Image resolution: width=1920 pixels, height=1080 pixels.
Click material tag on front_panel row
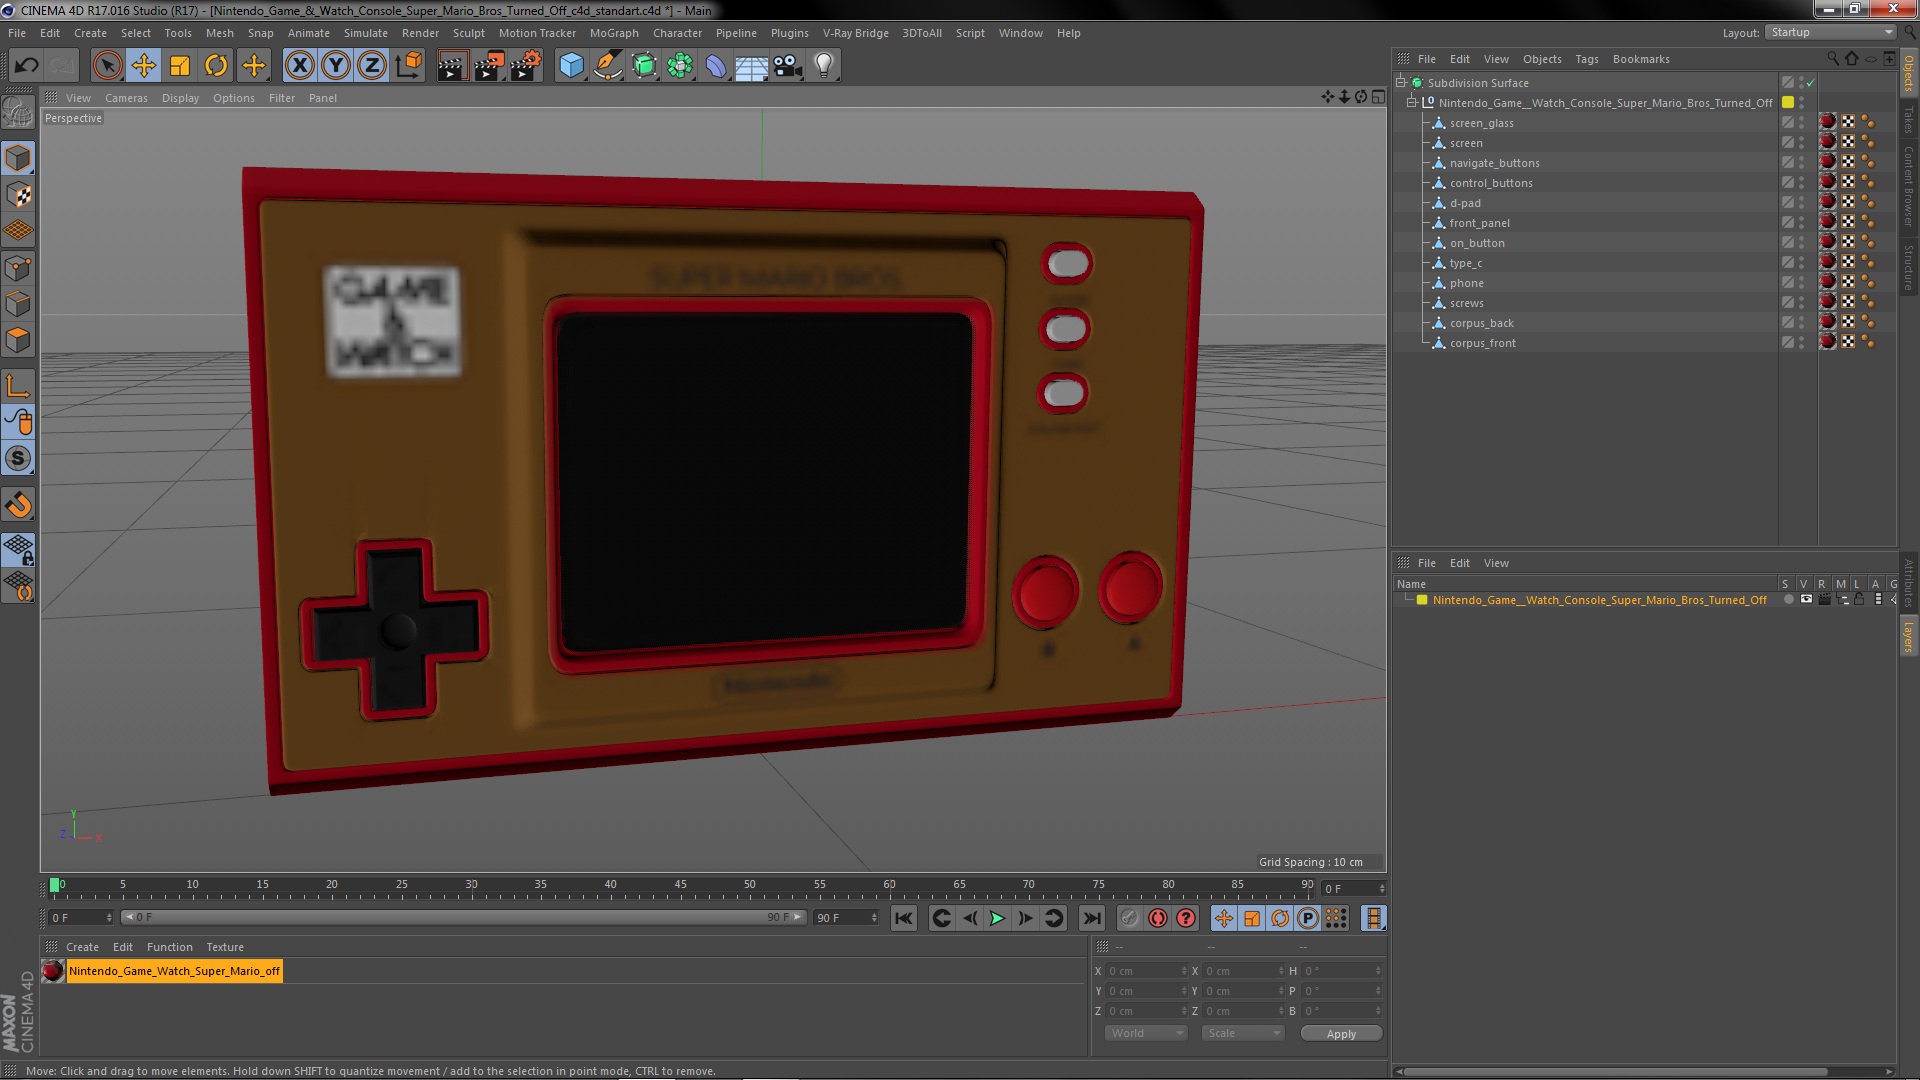(x=1828, y=222)
